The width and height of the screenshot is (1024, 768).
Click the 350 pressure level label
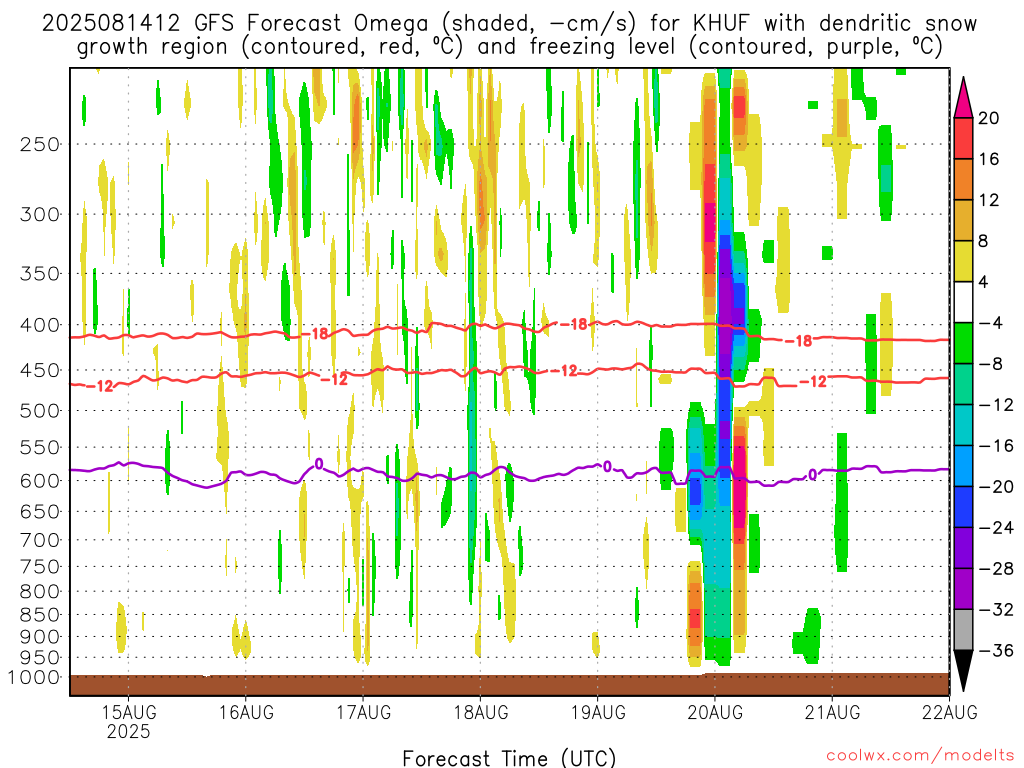(x=40, y=274)
